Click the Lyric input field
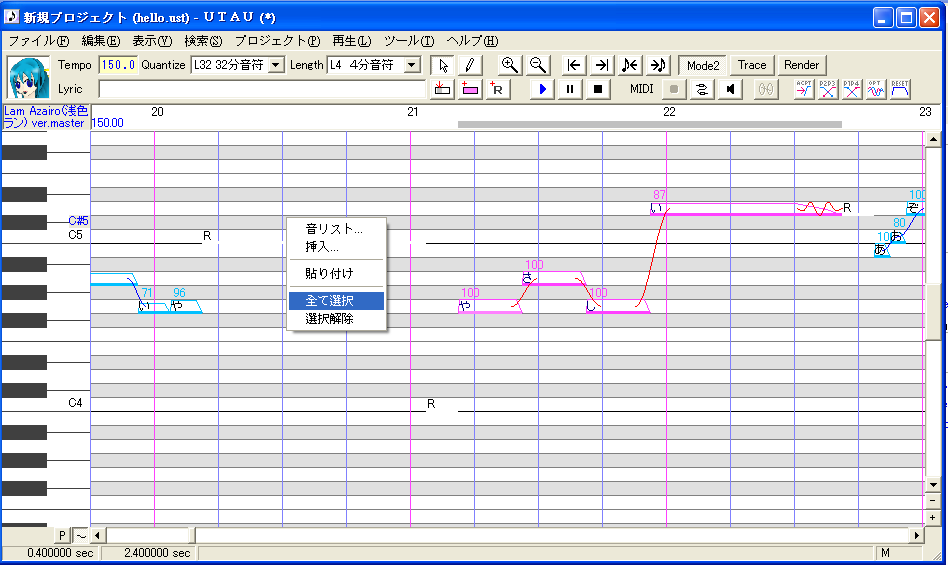 [262, 89]
